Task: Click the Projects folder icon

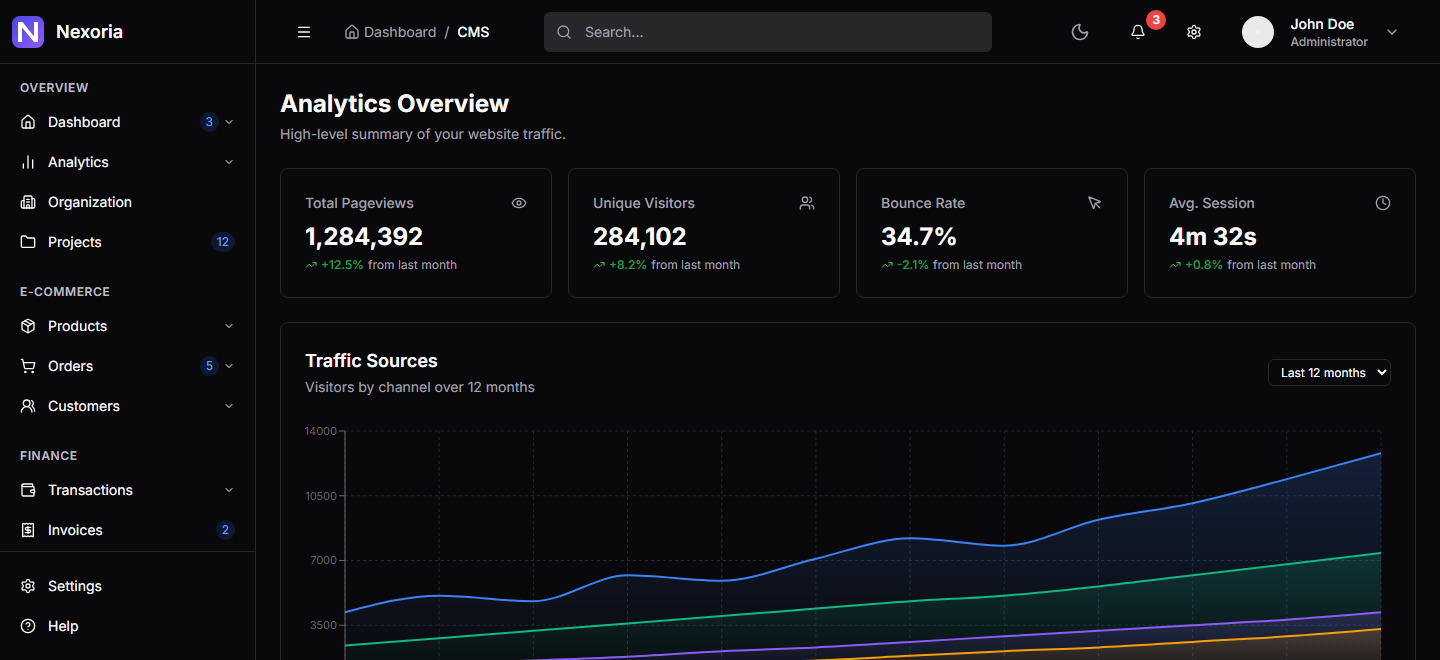Action: click(x=28, y=242)
